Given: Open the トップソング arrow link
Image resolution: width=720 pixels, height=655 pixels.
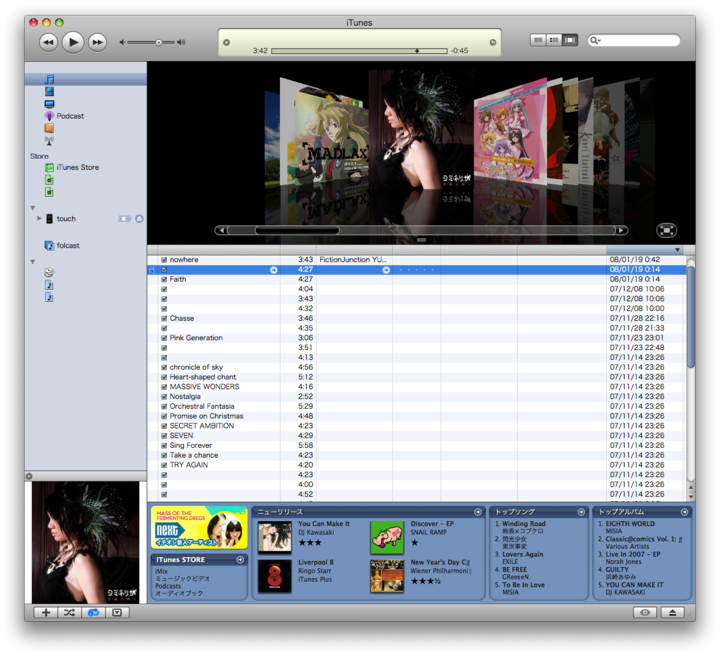Looking at the screenshot, I should click(x=581, y=512).
